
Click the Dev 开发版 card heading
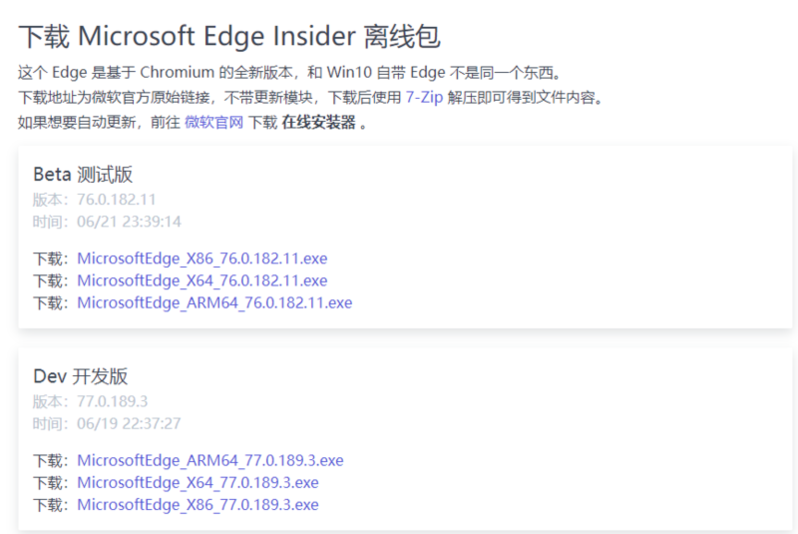click(80, 376)
